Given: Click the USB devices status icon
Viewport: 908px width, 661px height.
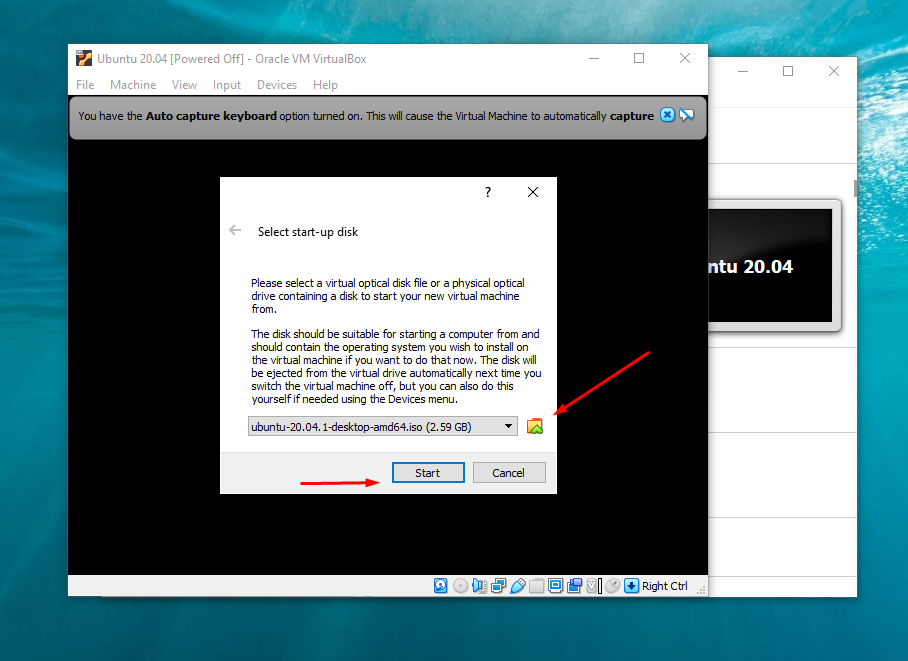Looking at the screenshot, I should pyautogui.click(x=518, y=585).
